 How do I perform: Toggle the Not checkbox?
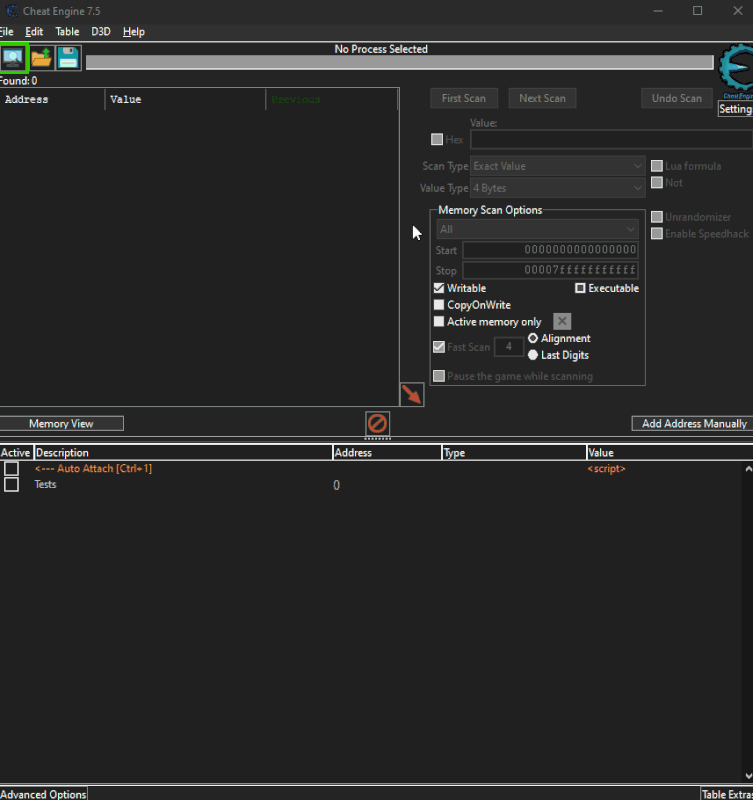click(x=657, y=183)
